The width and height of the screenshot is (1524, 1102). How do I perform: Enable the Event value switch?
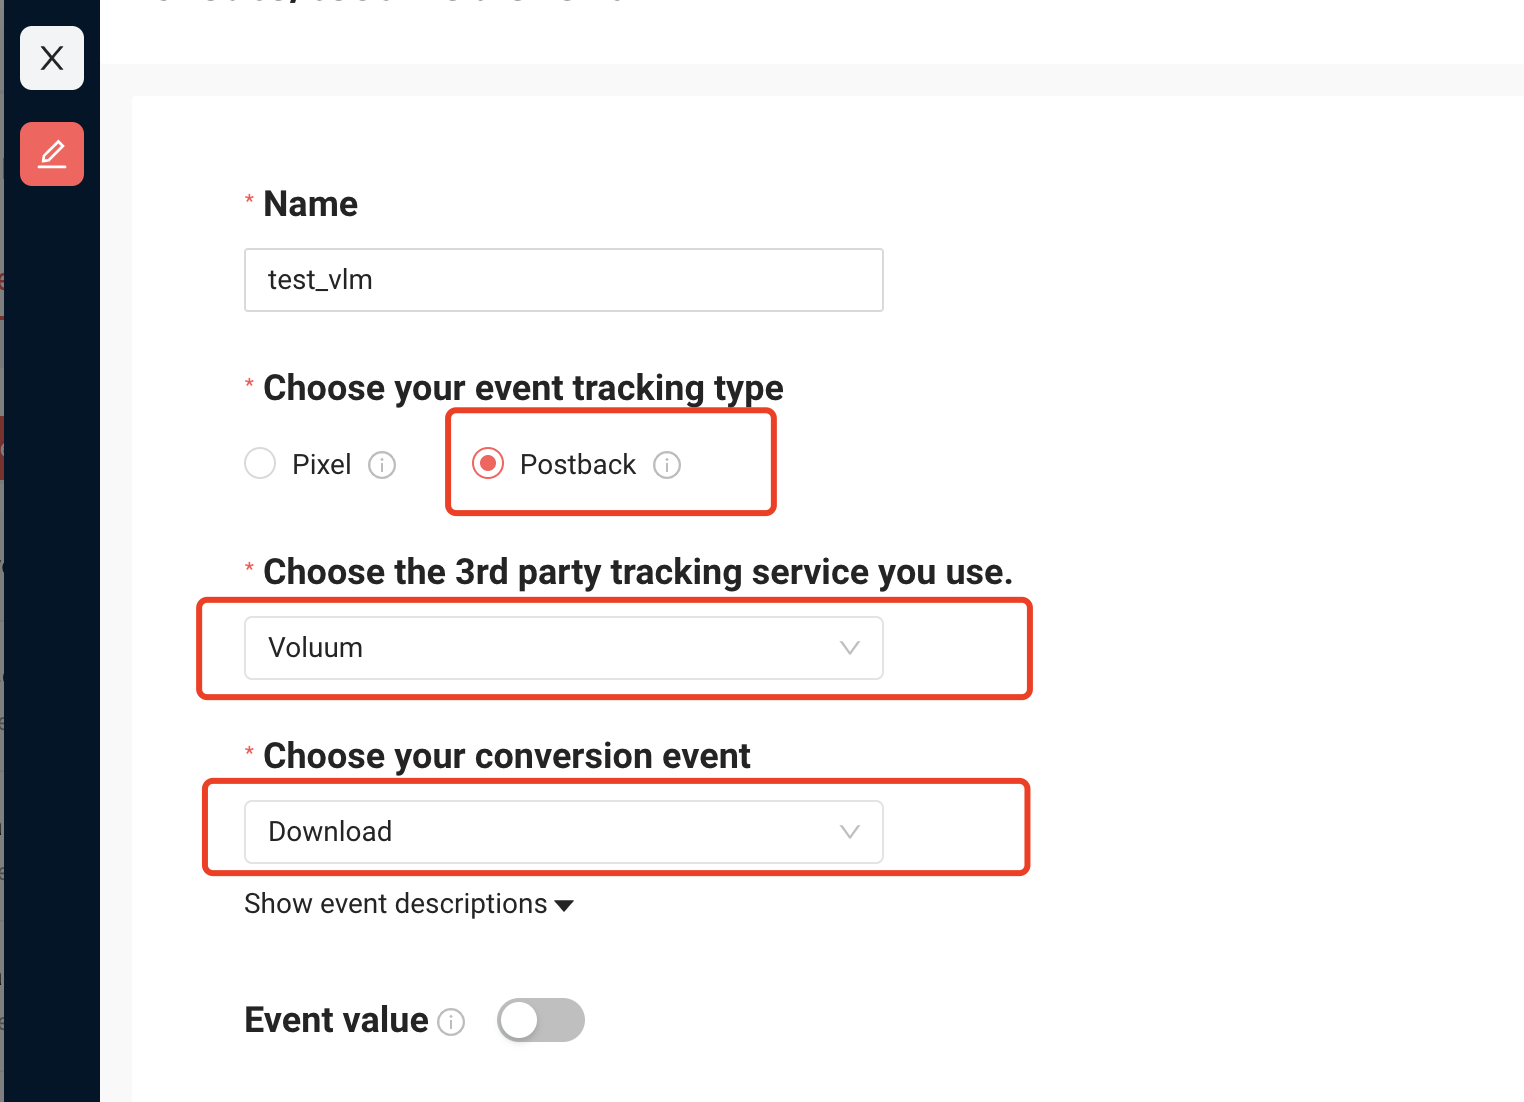point(541,1020)
